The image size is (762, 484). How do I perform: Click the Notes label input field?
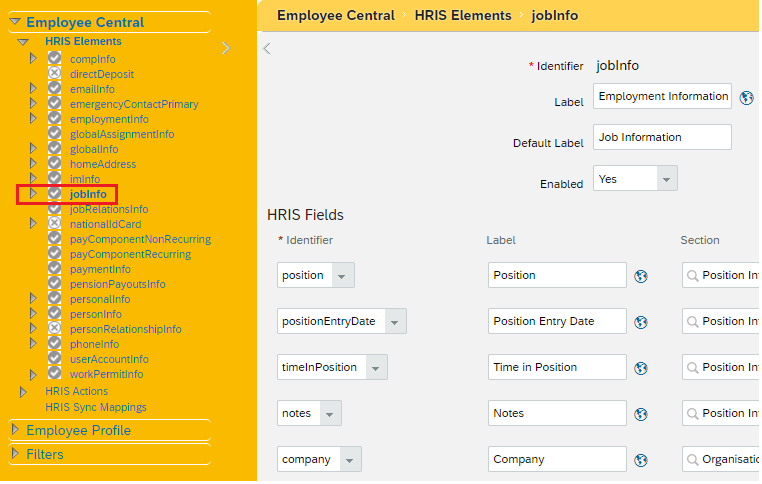pos(557,414)
